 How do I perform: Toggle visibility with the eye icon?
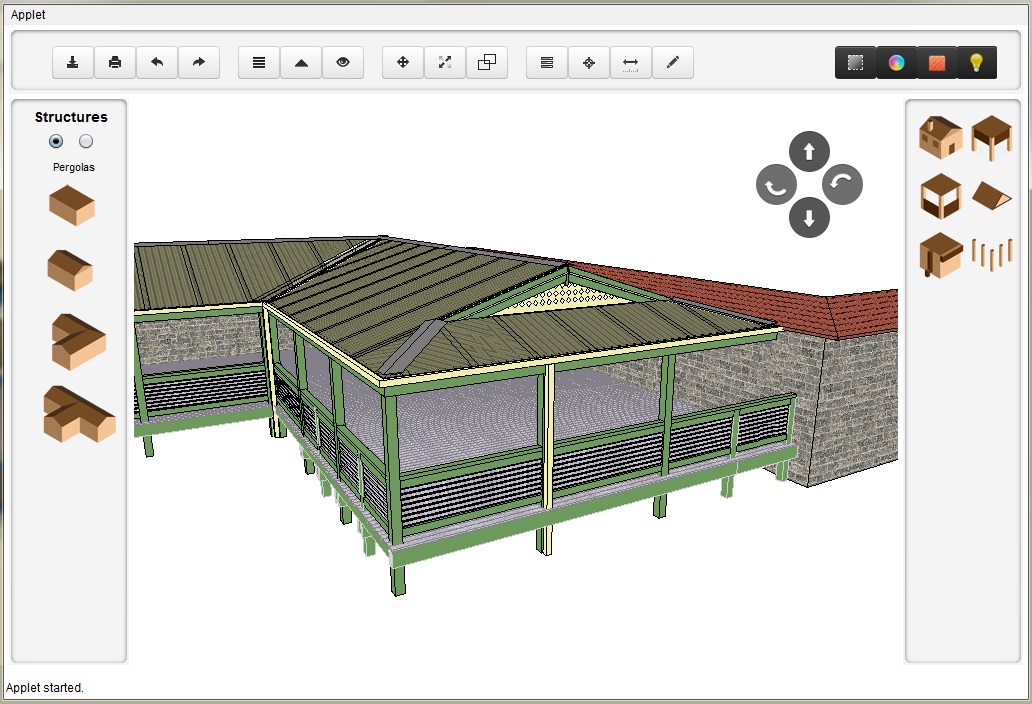[343, 62]
